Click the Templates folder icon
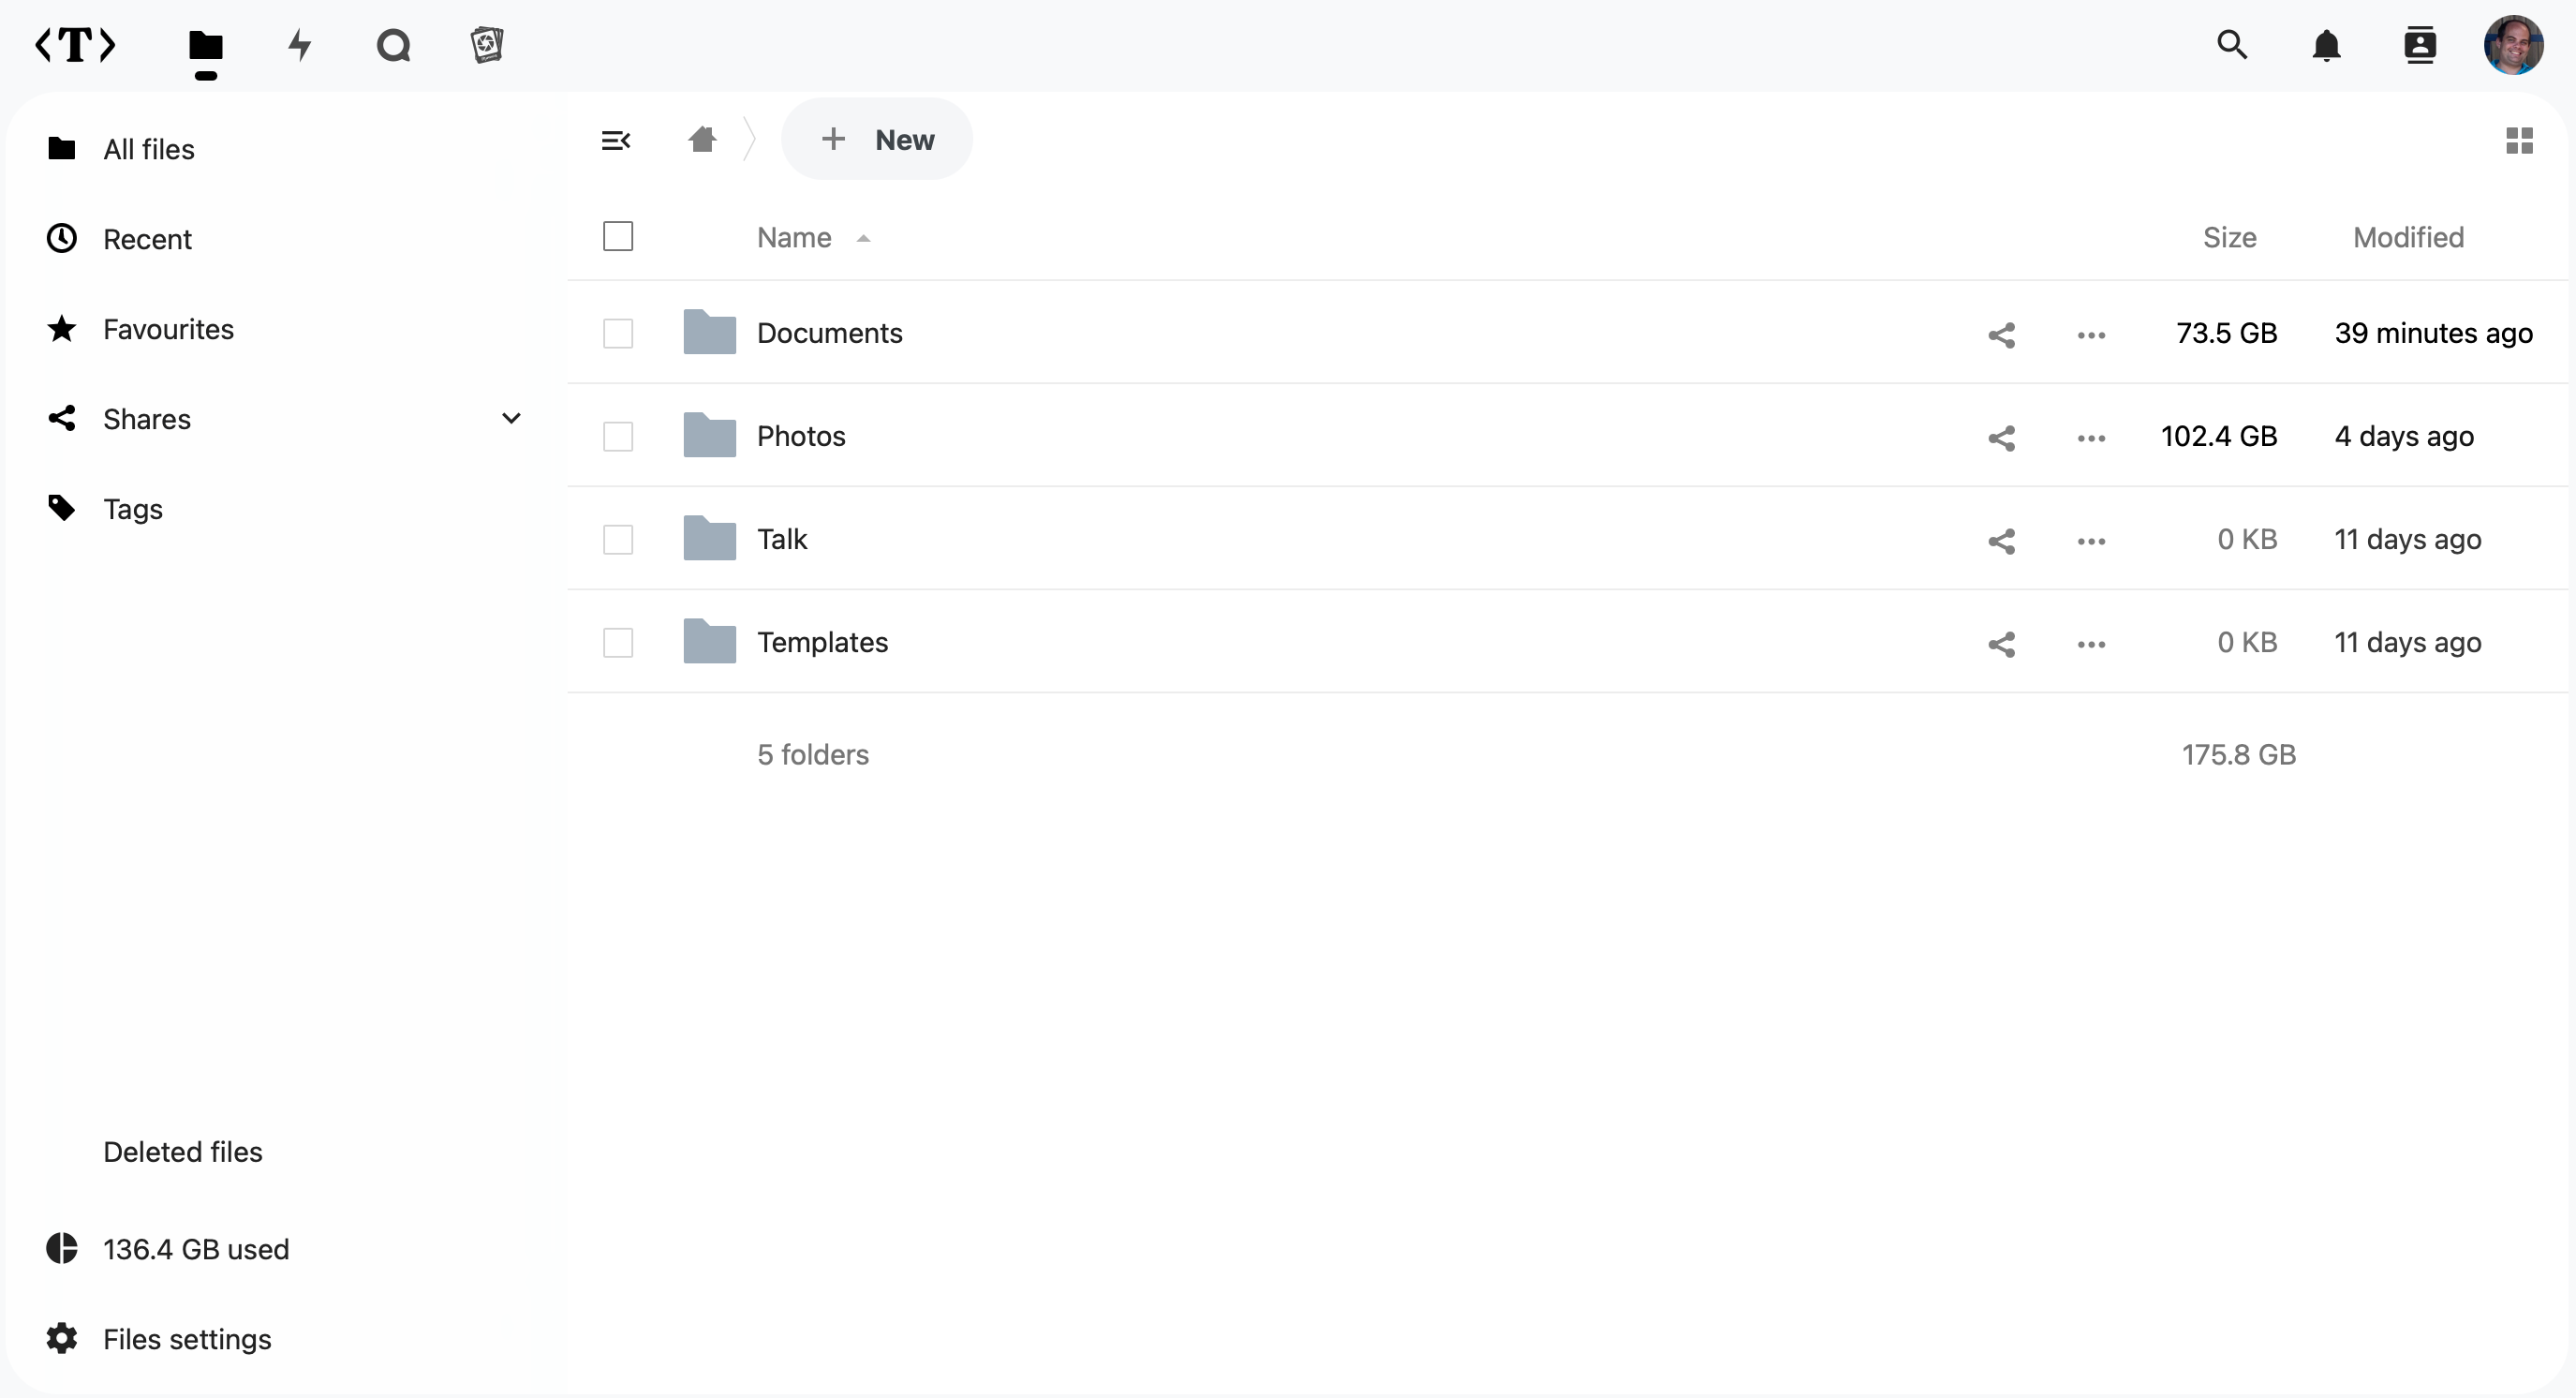This screenshot has width=2576, height=1398. [709, 641]
